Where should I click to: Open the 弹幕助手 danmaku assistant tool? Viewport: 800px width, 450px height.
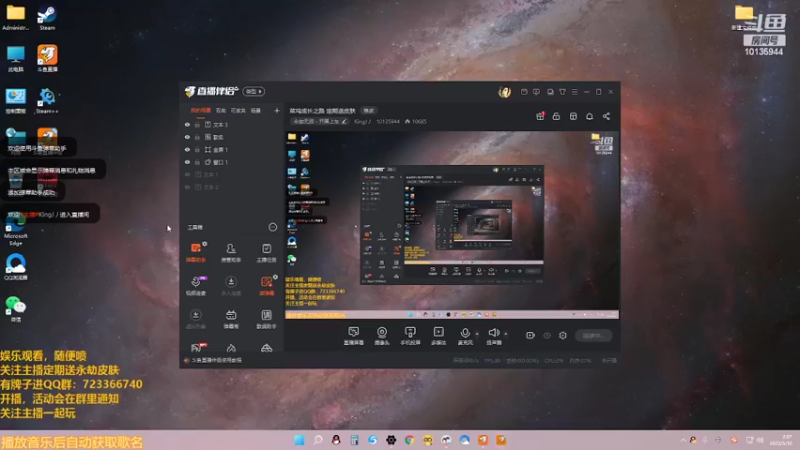click(196, 252)
